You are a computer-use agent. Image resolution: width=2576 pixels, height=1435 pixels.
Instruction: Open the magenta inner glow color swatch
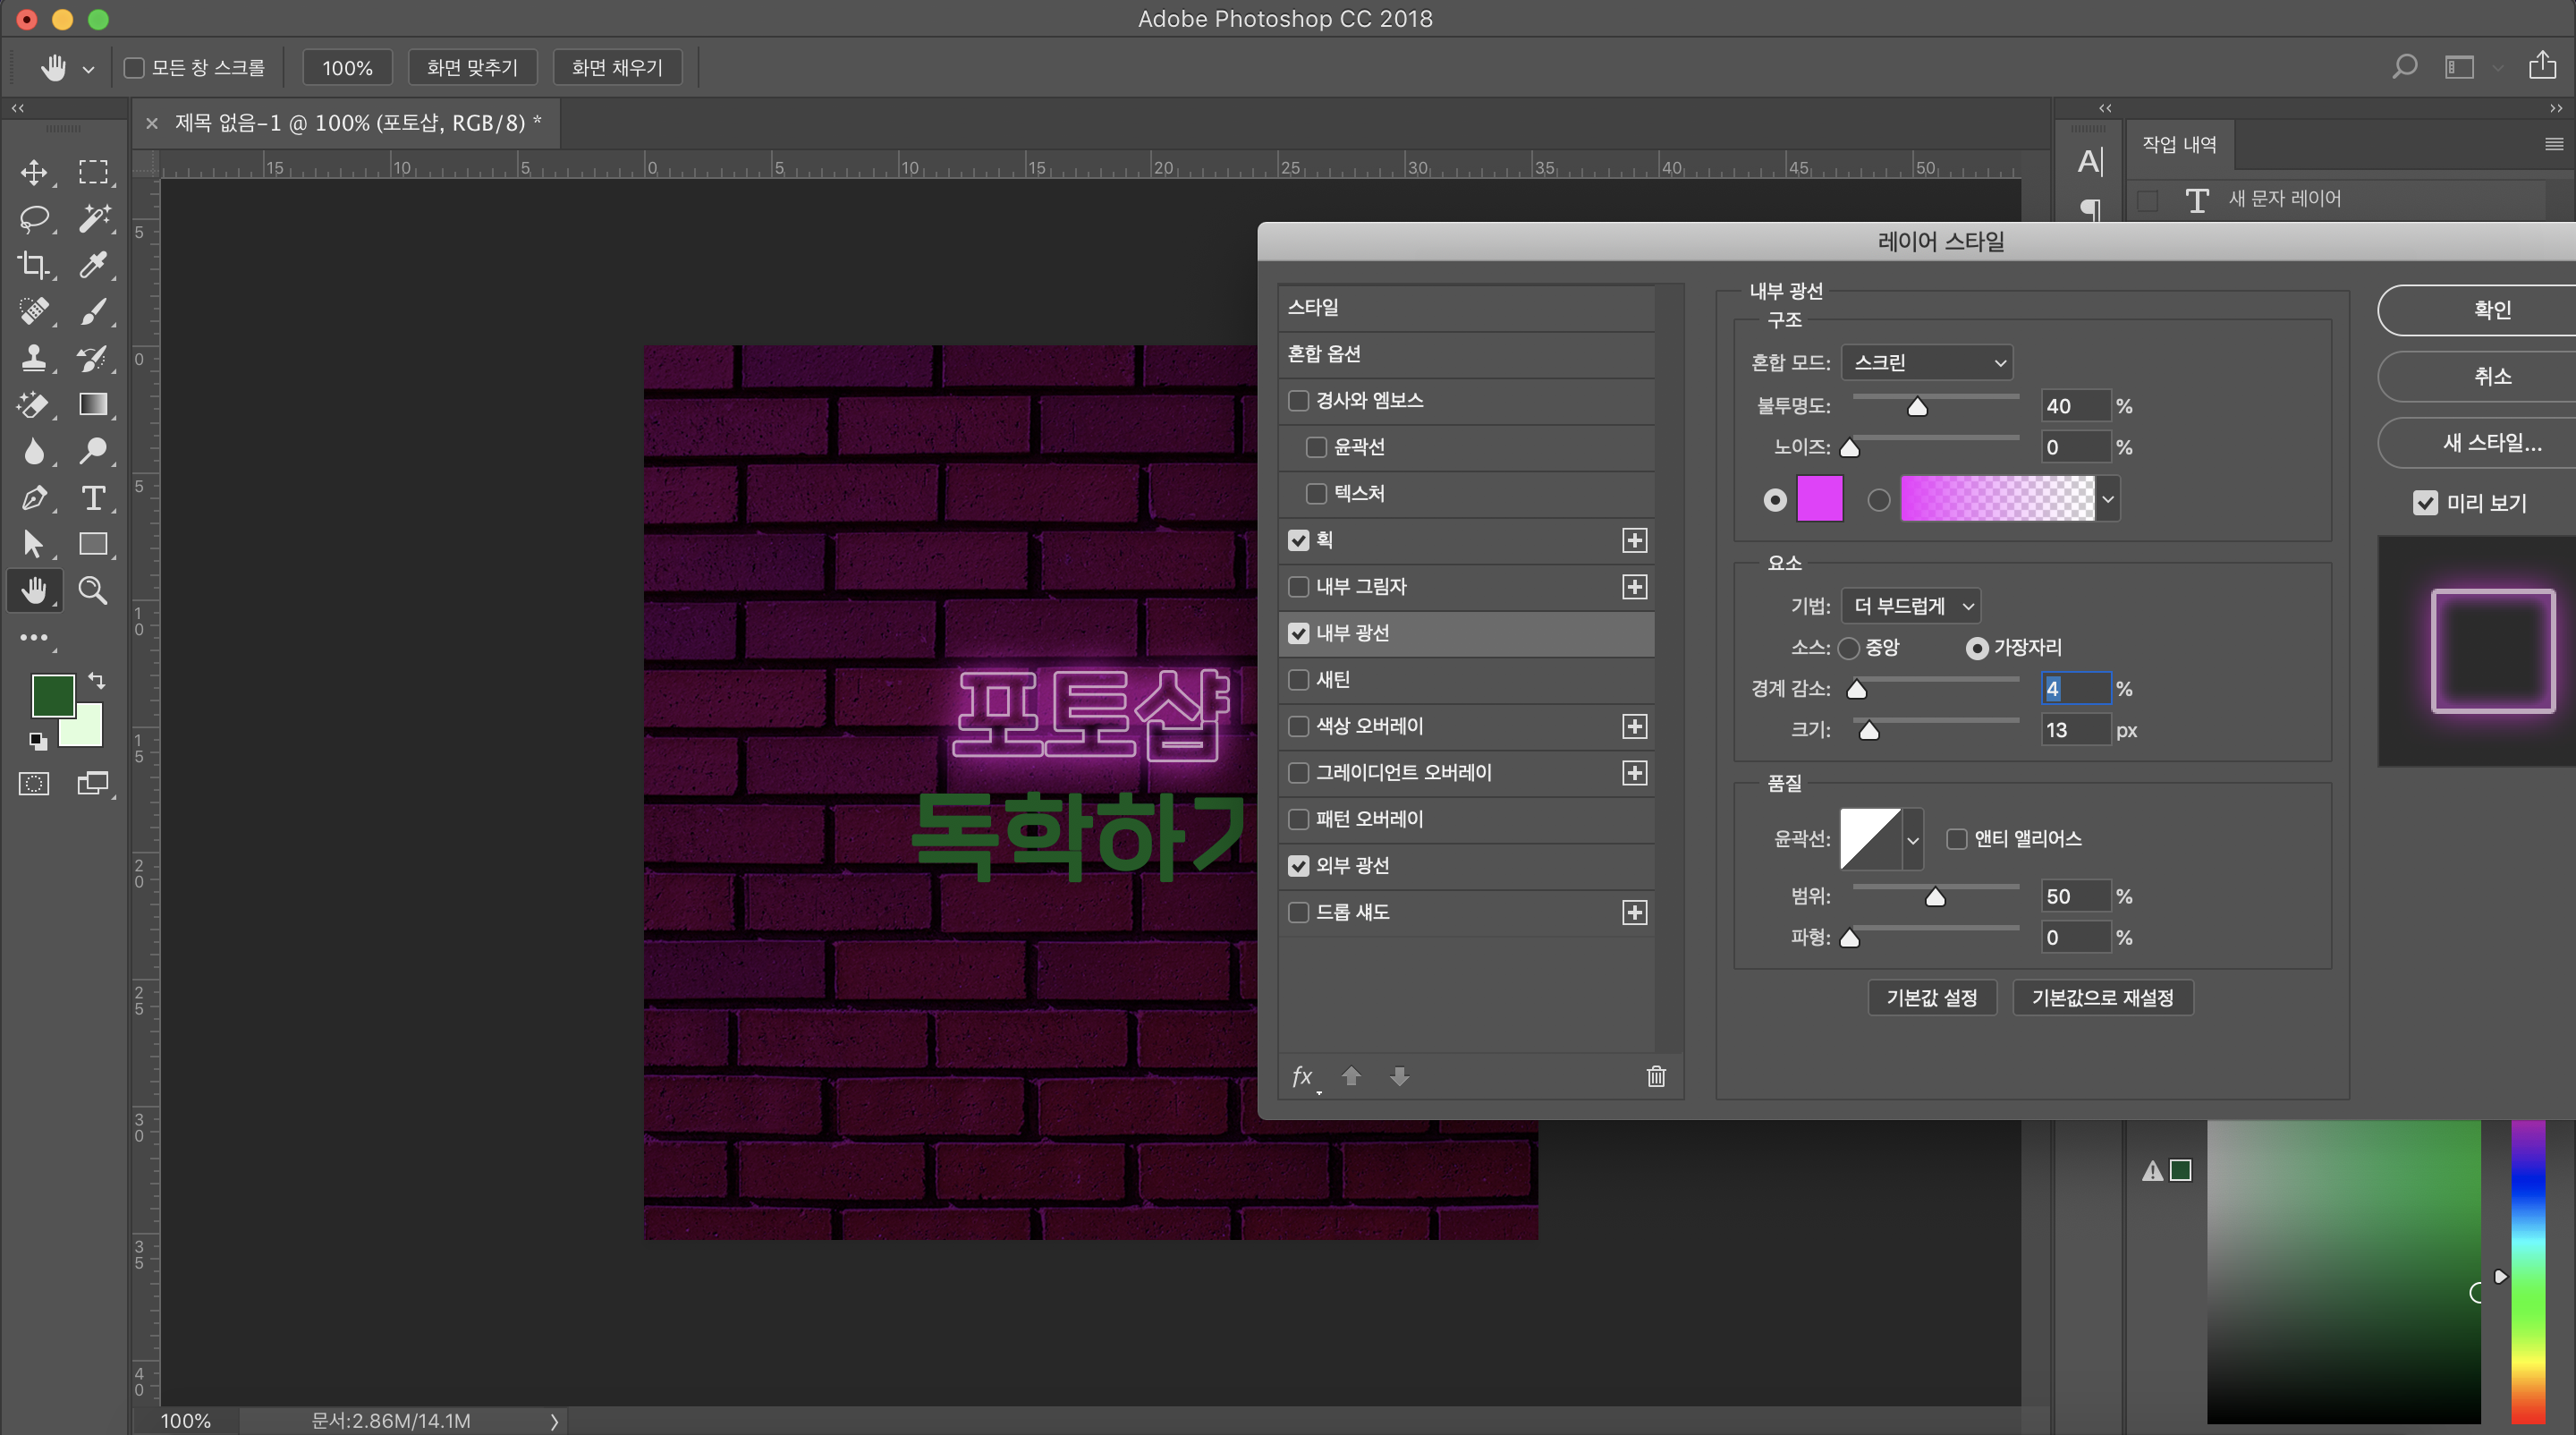(x=1819, y=499)
